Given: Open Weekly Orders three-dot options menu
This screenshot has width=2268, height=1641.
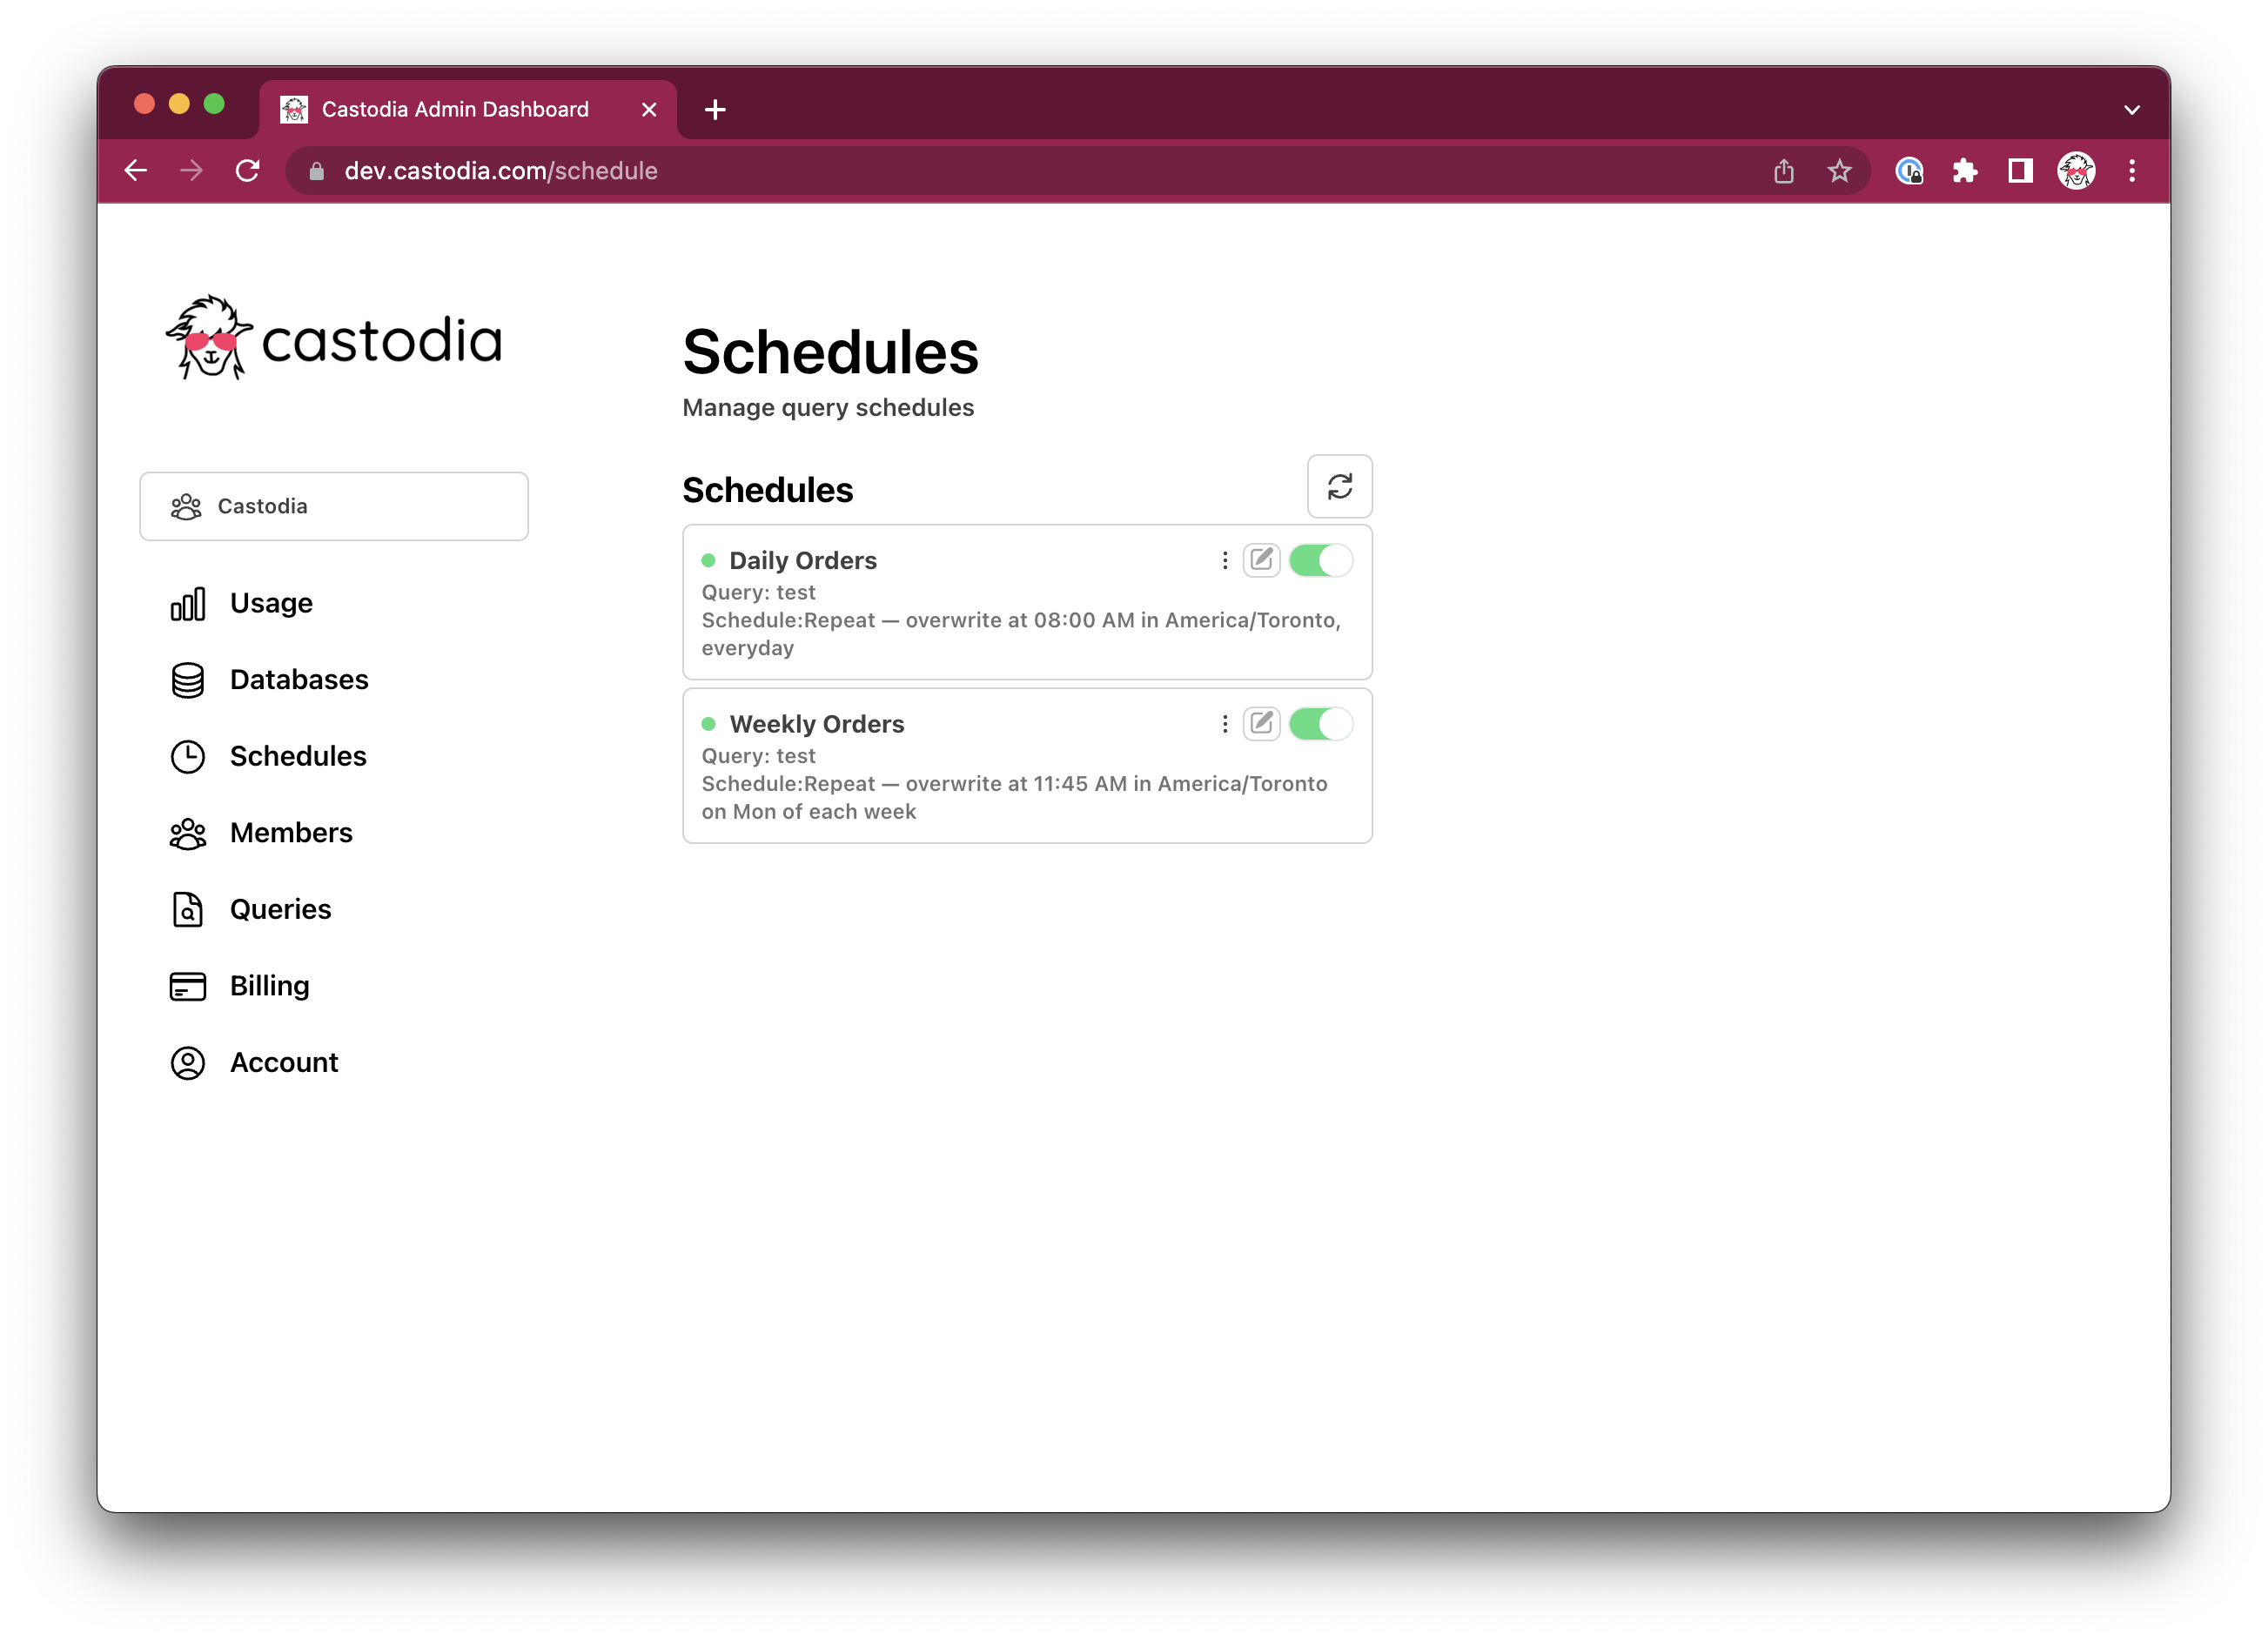Looking at the screenshot, I should [x=1224, y=723].
